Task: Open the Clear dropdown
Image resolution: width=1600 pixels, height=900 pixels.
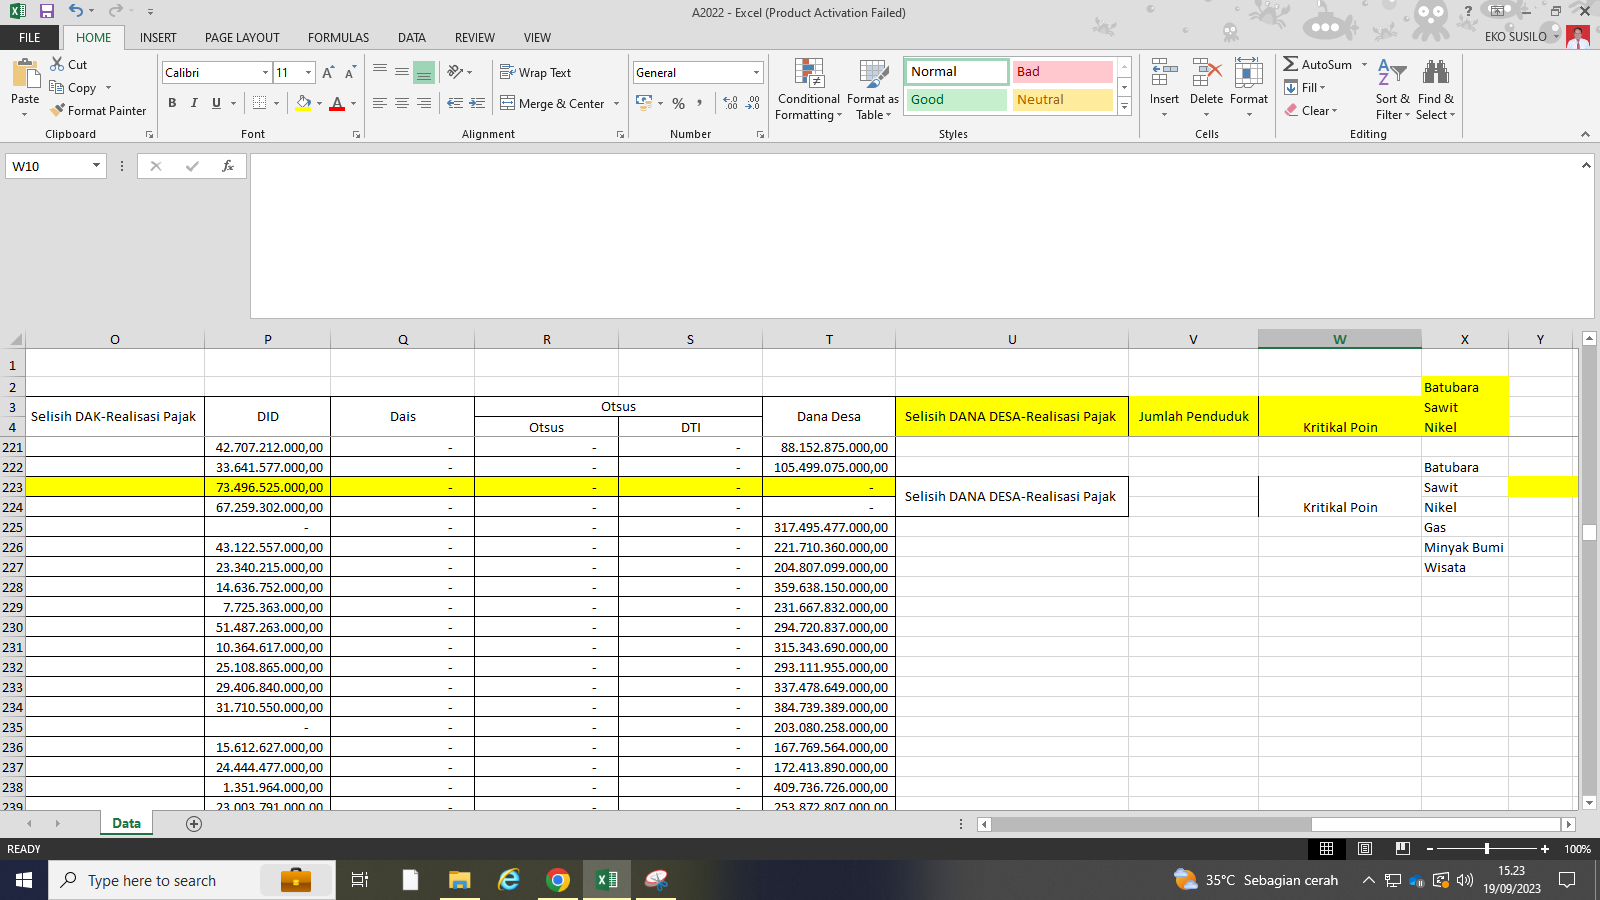Action: (1311, 110)
